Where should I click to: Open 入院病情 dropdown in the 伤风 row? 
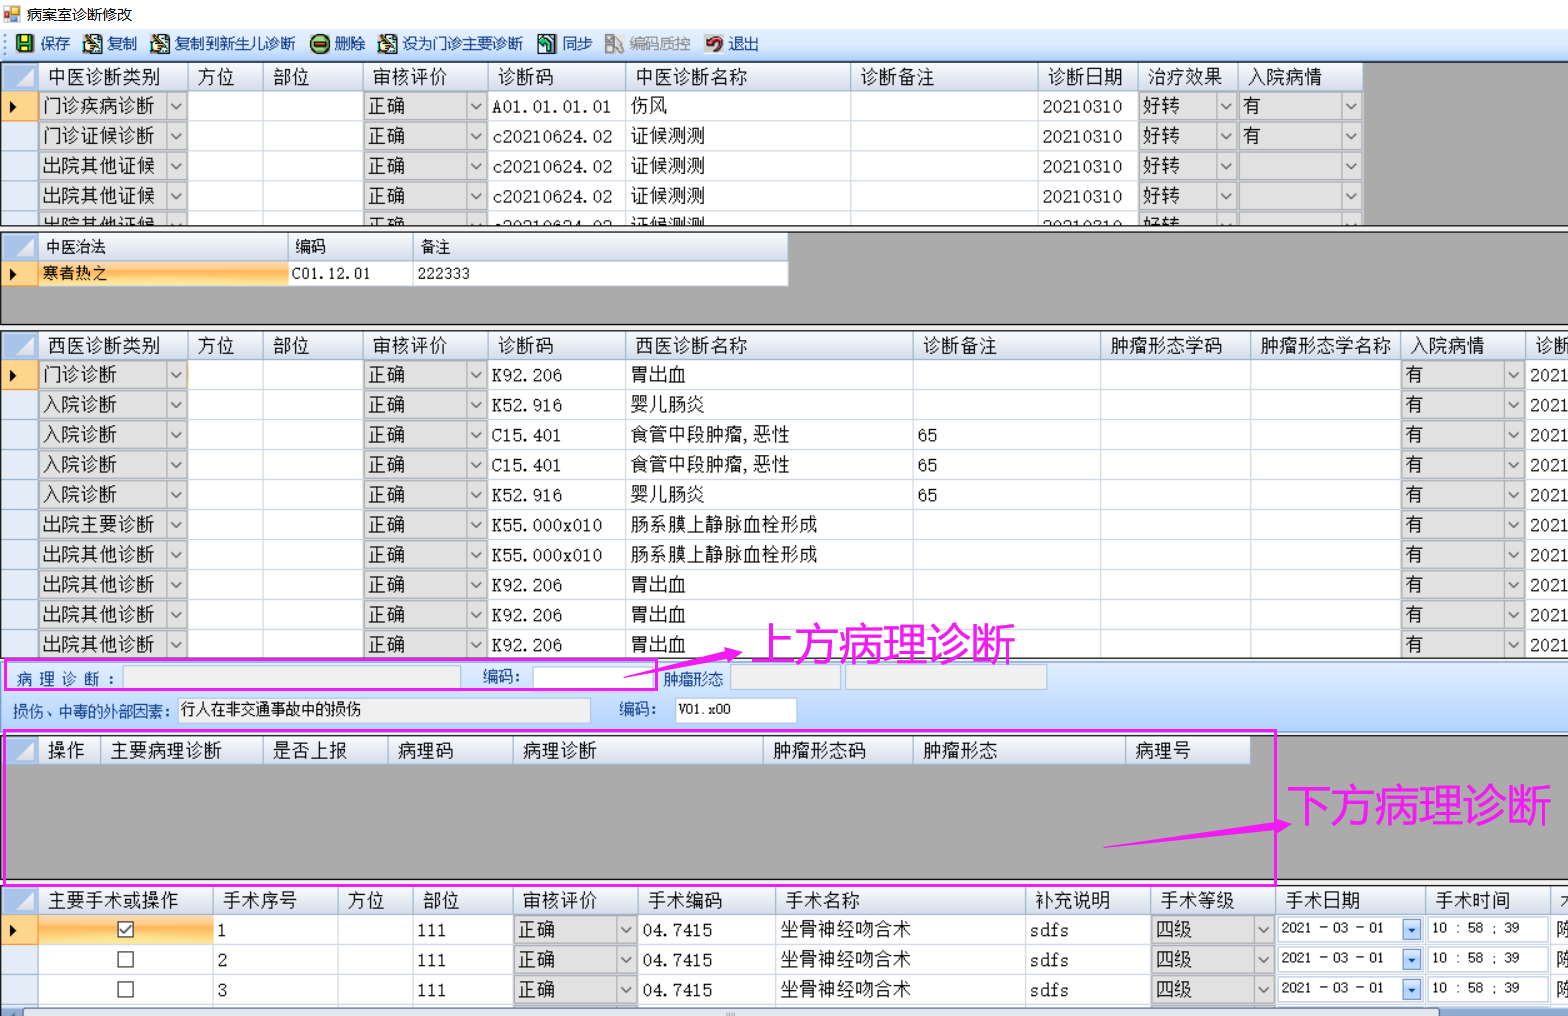click(x=1351, y=106)
